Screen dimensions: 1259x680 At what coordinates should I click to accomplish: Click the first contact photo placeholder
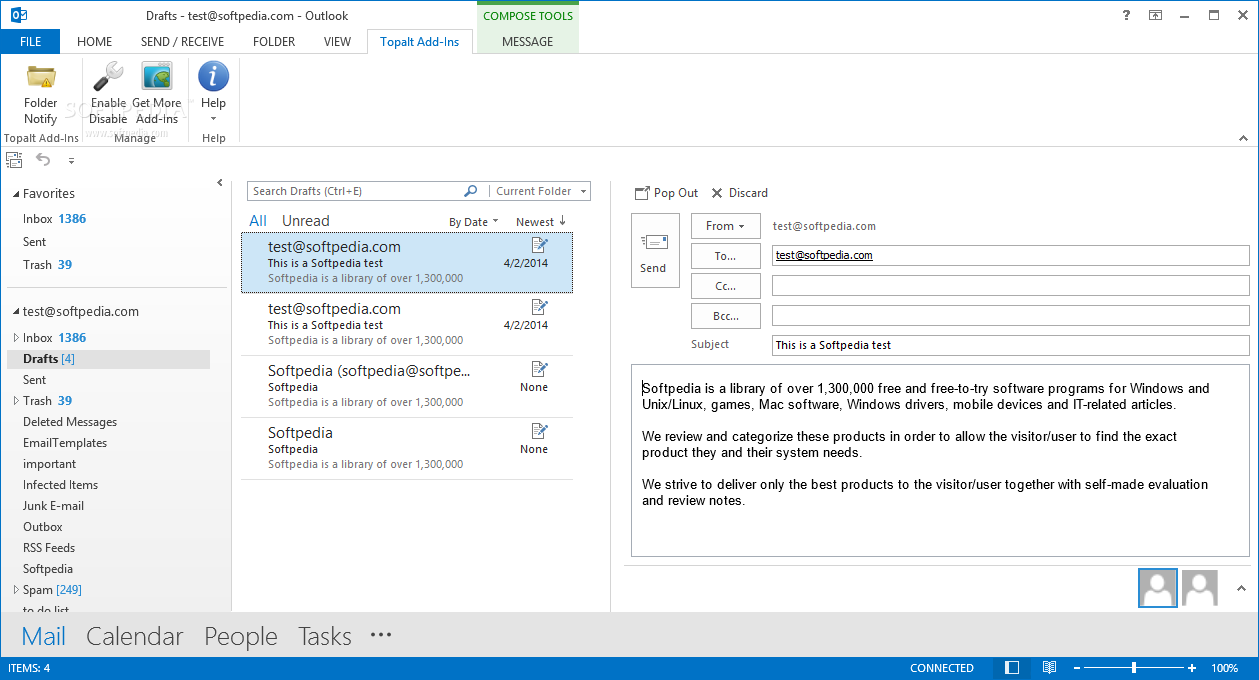point(1158,588)
